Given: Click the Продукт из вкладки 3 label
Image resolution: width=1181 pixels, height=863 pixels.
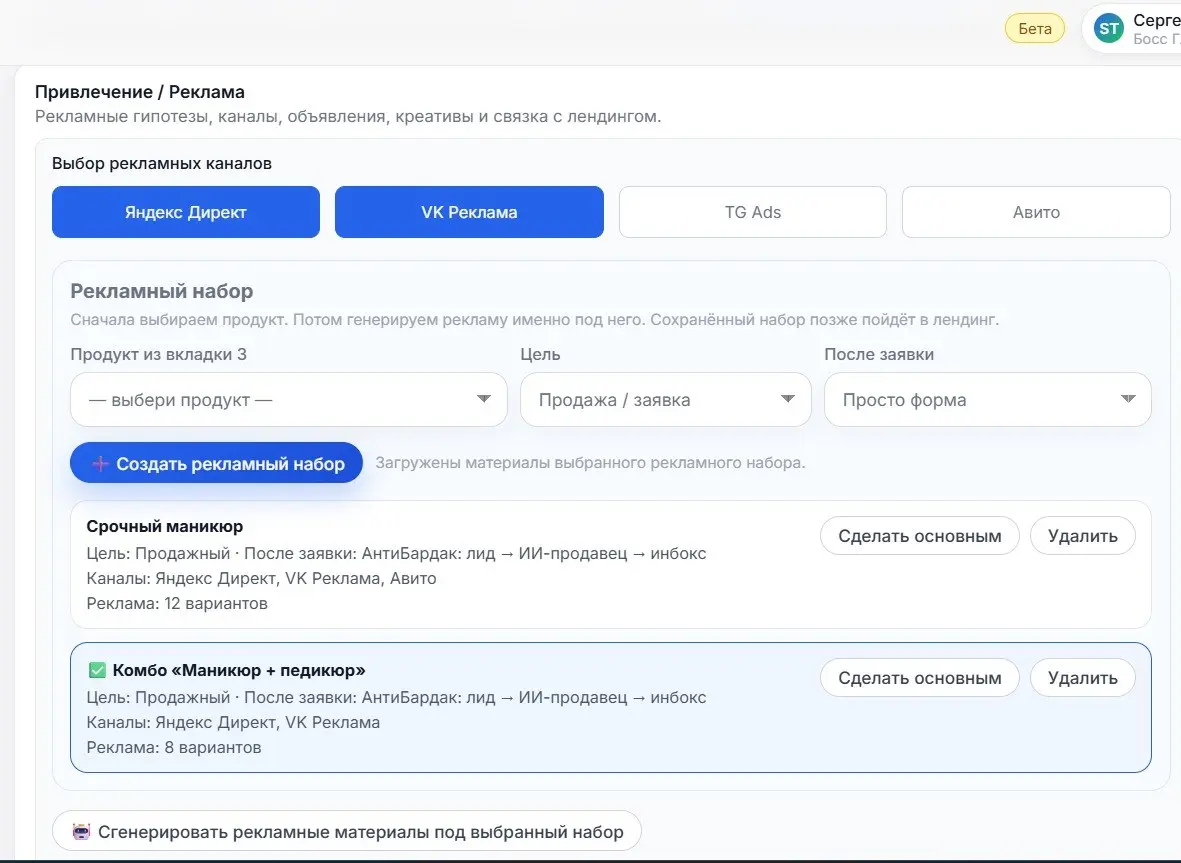Looking at the screenshot, I should pyautogui.click(x=158, y=354).
